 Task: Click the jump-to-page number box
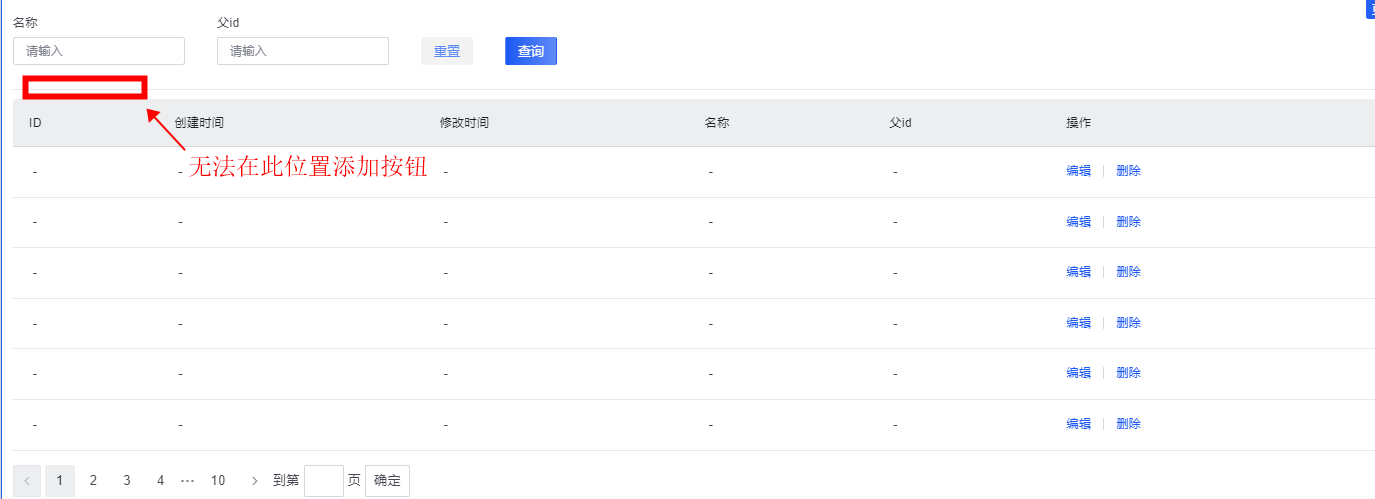pyautogui.click(x=324, y=481)
